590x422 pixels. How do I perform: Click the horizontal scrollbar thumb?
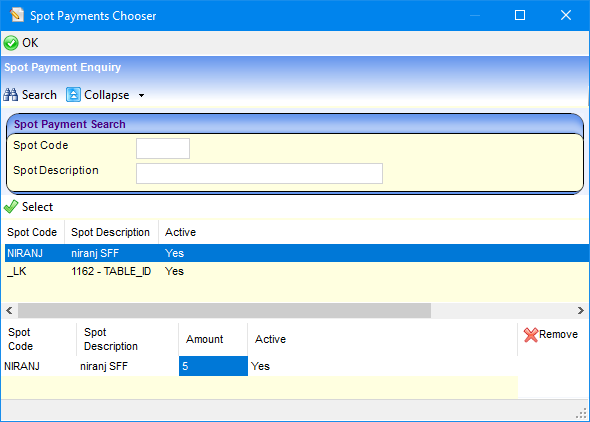pyautogui.click(x=224, y=311)
